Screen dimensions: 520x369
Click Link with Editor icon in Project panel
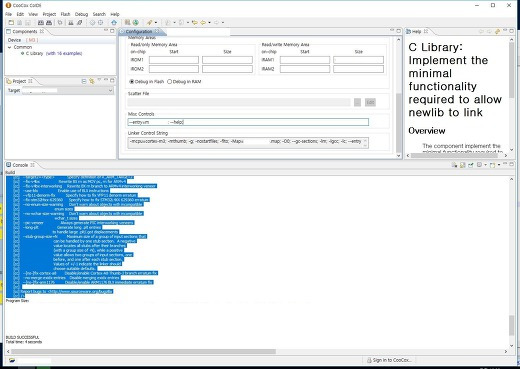(92, 81)
